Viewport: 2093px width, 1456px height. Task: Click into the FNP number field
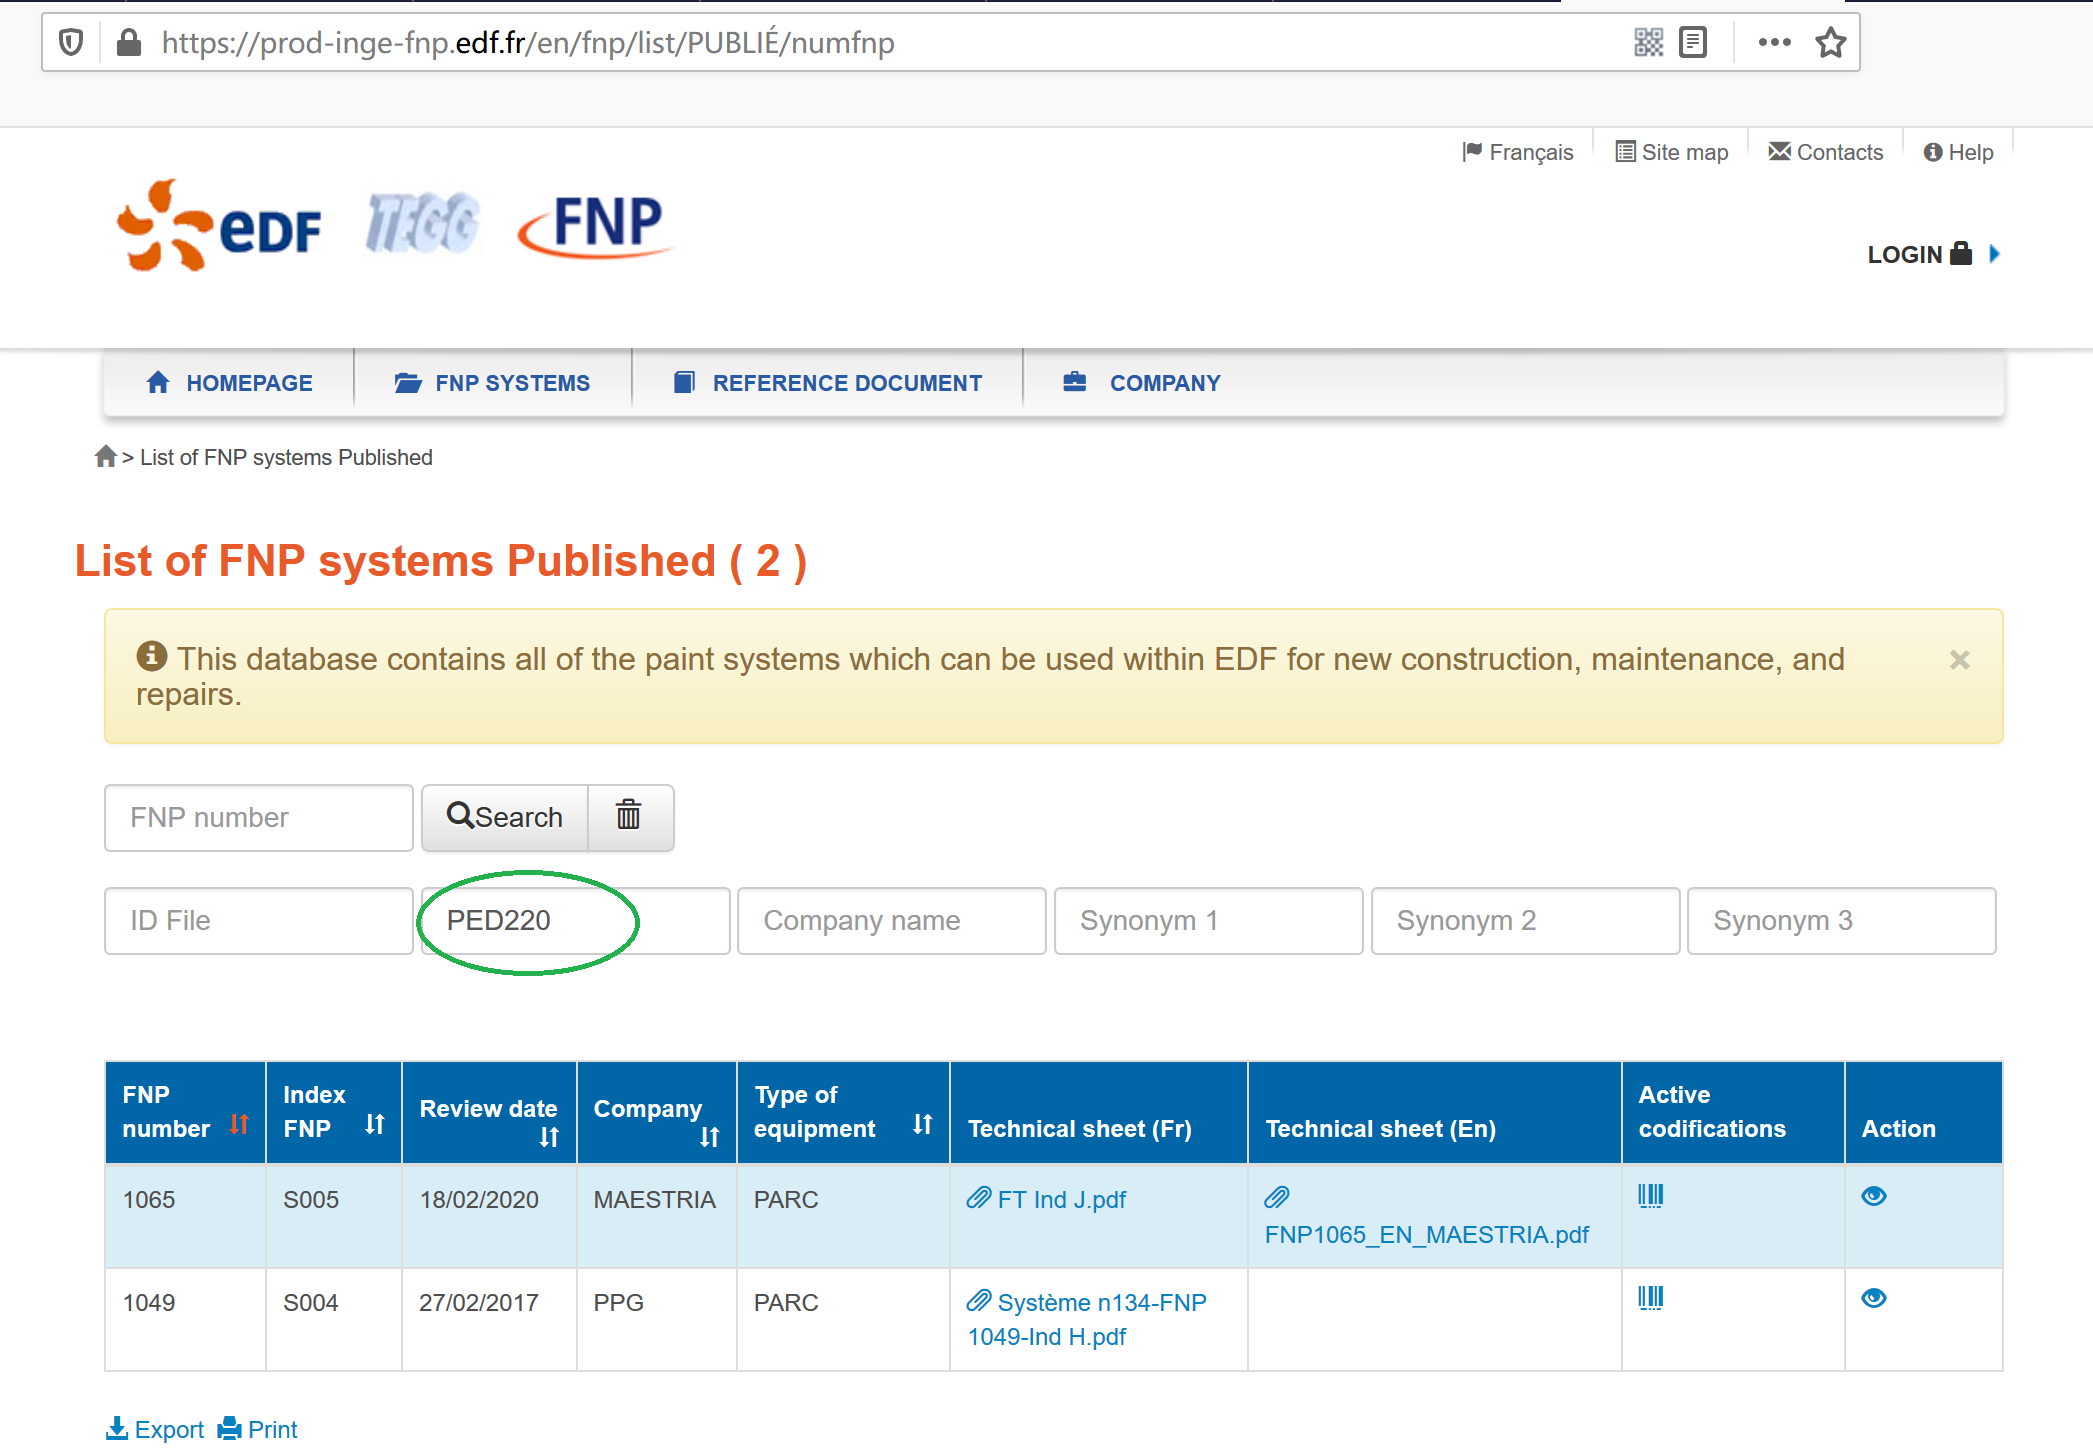258,818
